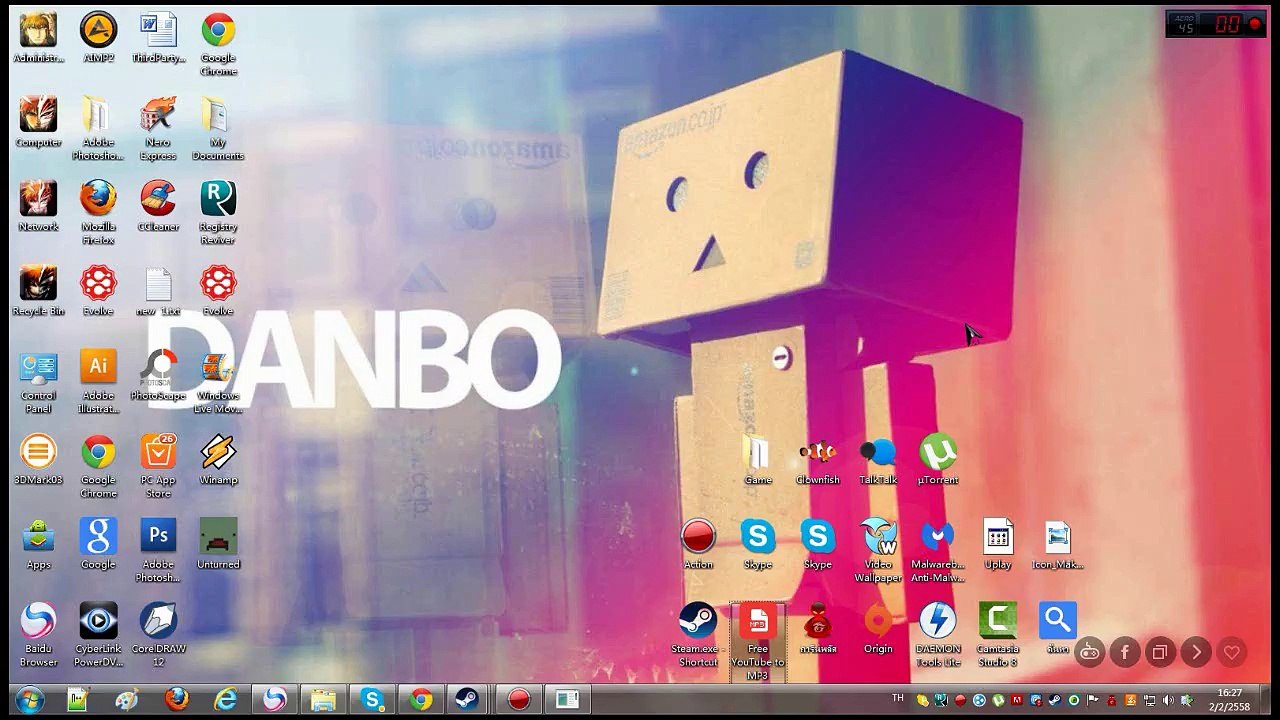Open Baidu Browser desktop shortcut
The width and height of the screenshot is (1280, 720).
point(38,634)
